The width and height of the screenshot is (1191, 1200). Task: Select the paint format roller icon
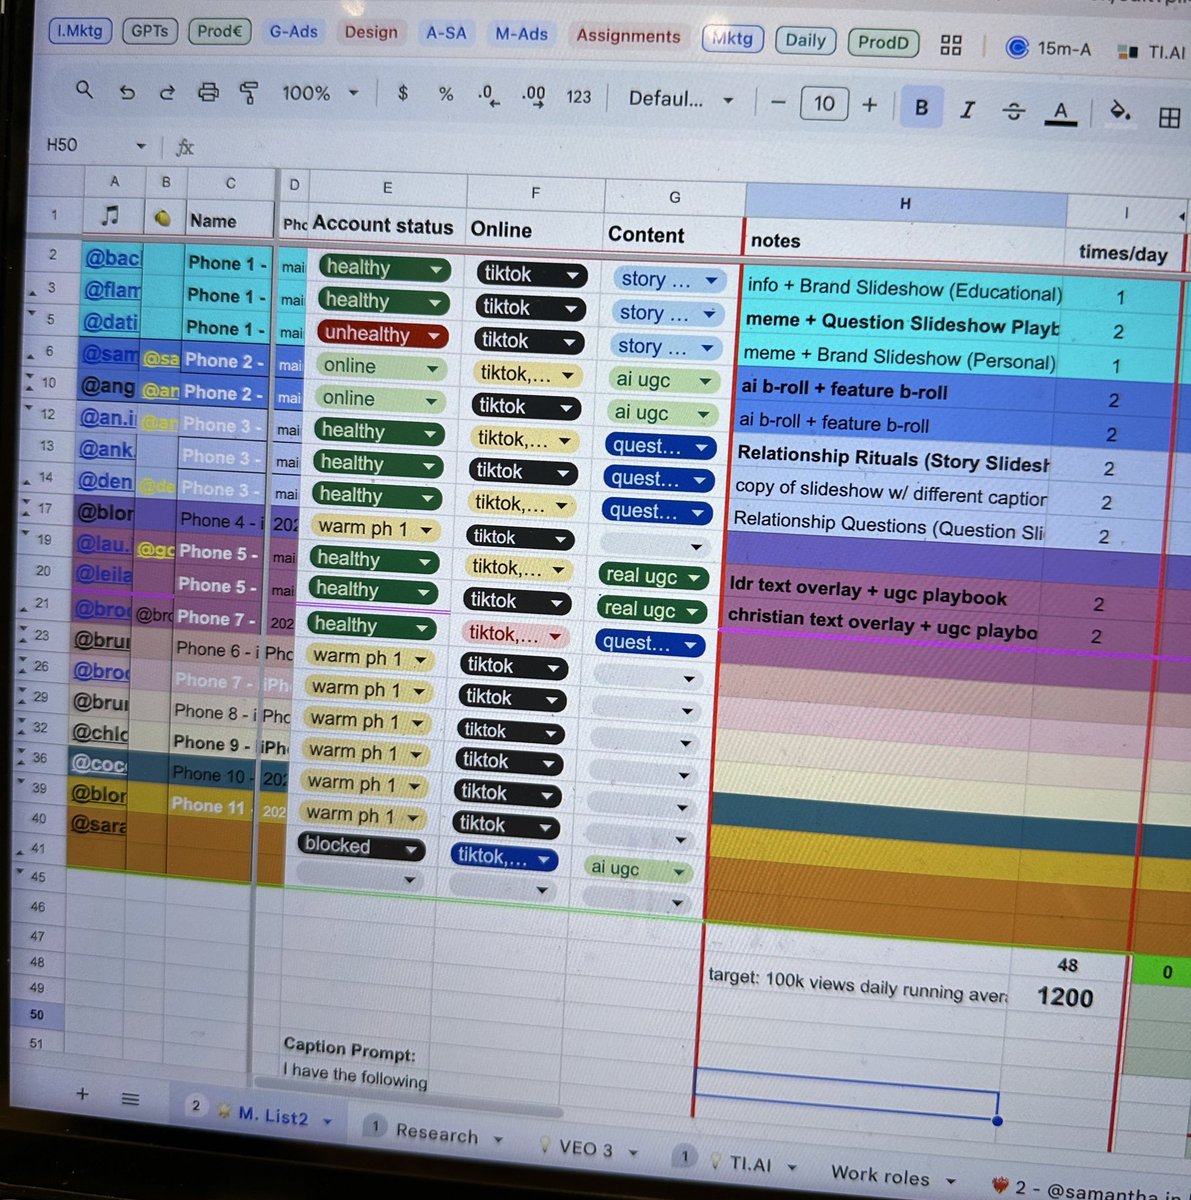point(249,93)
